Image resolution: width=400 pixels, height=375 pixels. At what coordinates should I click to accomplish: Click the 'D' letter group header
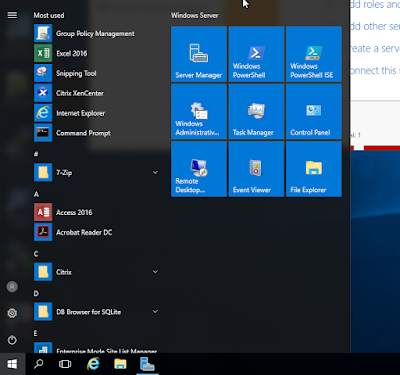pos(36,294)
